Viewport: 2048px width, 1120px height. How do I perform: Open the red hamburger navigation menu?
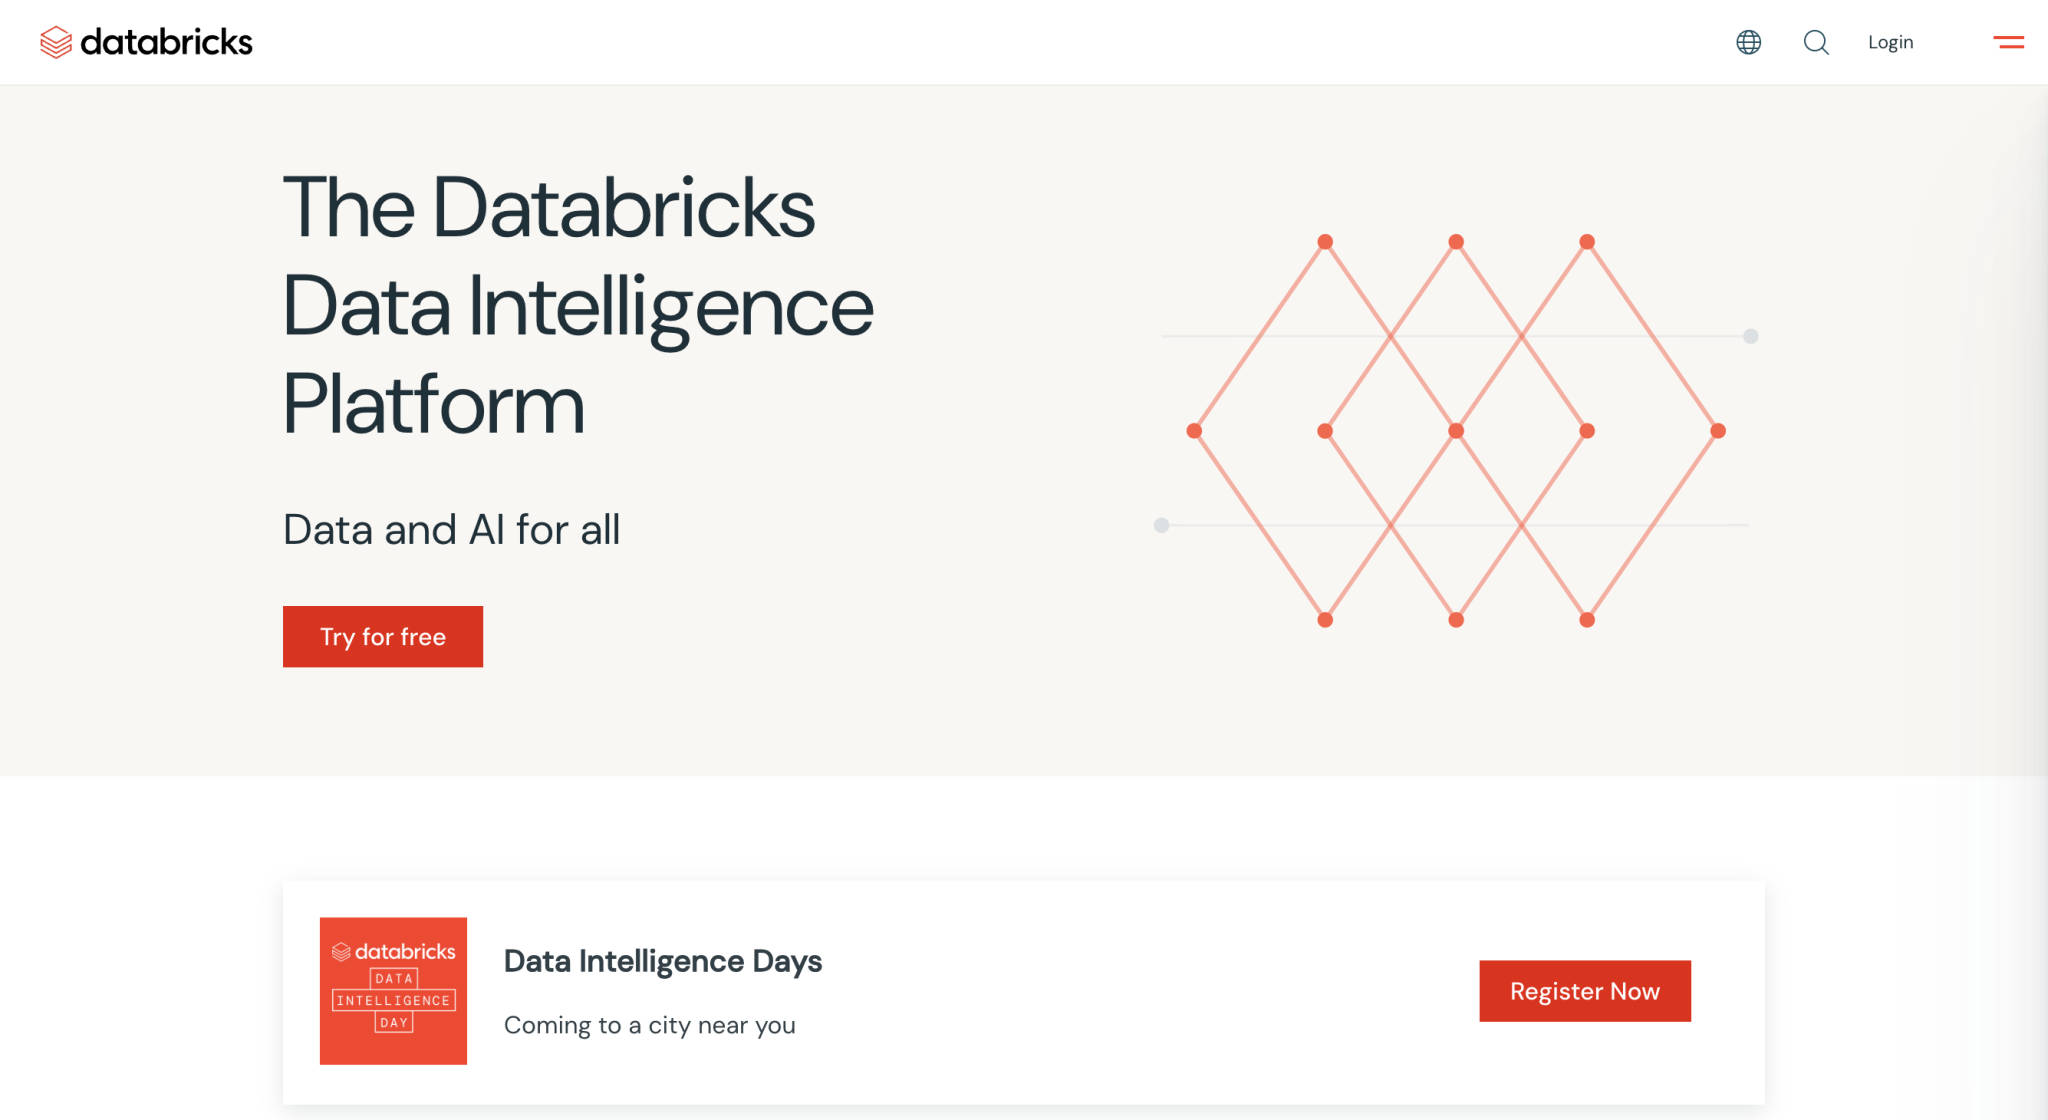pyautogui.click(x=2008, y=42)
